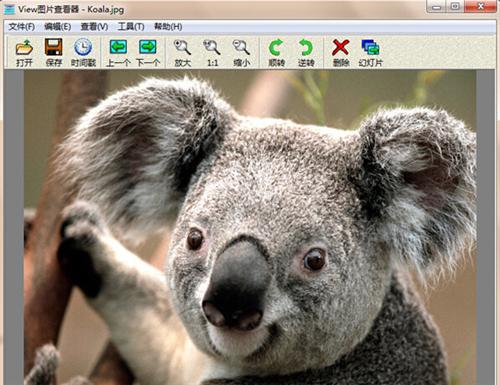Maximize the View图片查看器 window

click(x=455, y=6)
